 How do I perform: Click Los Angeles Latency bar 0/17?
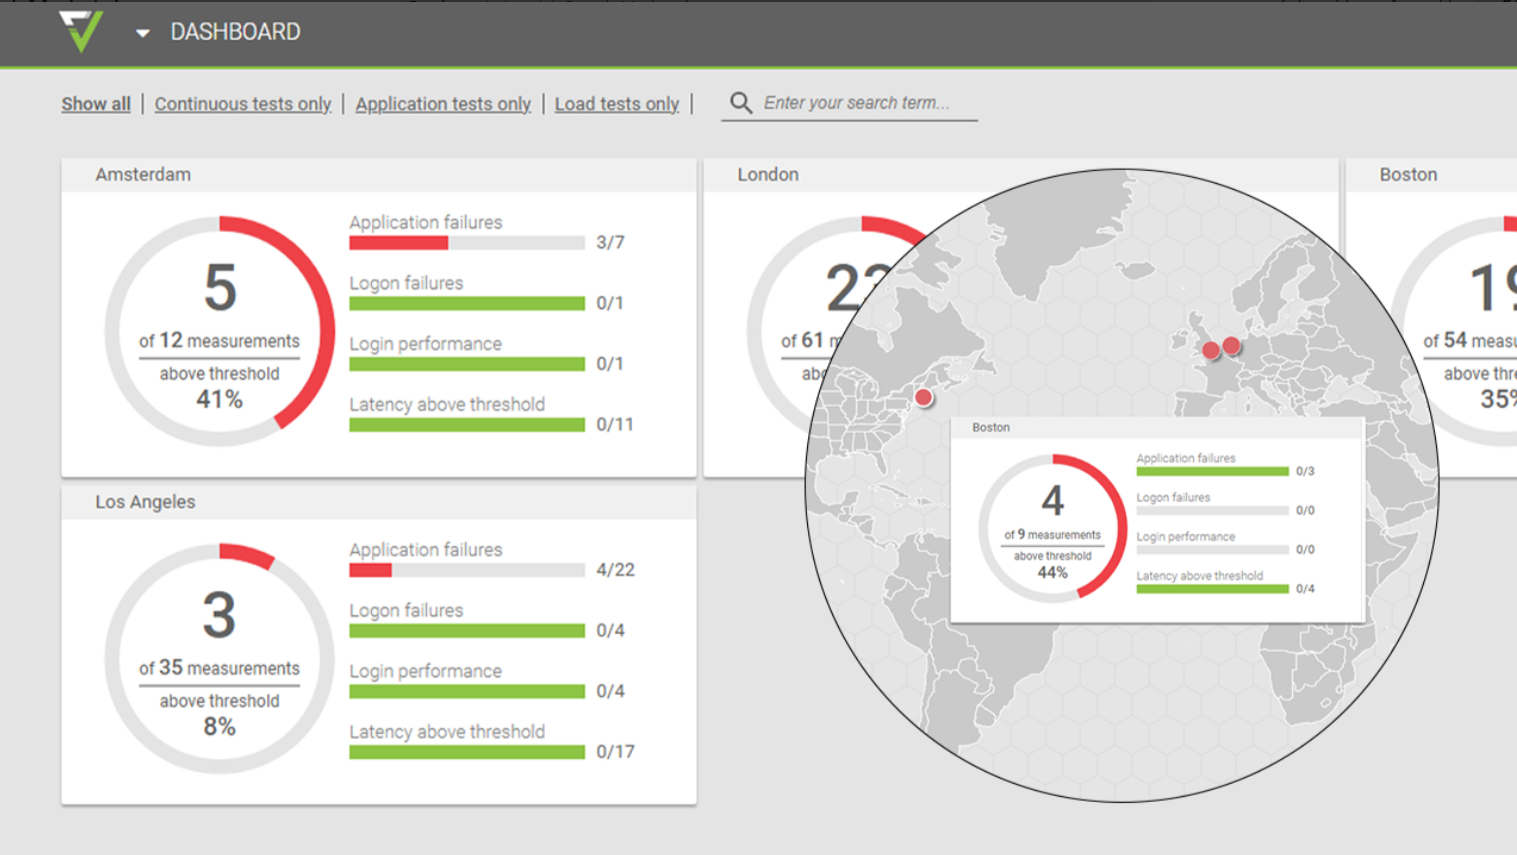pos(467,752)
